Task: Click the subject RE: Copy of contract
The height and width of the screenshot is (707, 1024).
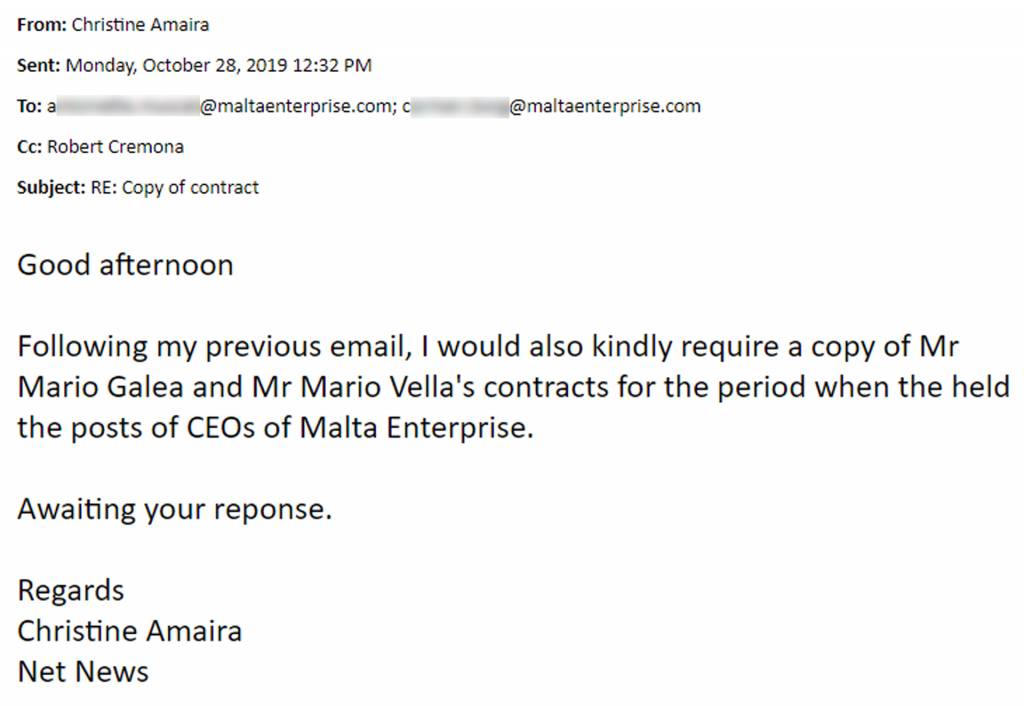Action: pyautogui.click(x=175, y=188)
